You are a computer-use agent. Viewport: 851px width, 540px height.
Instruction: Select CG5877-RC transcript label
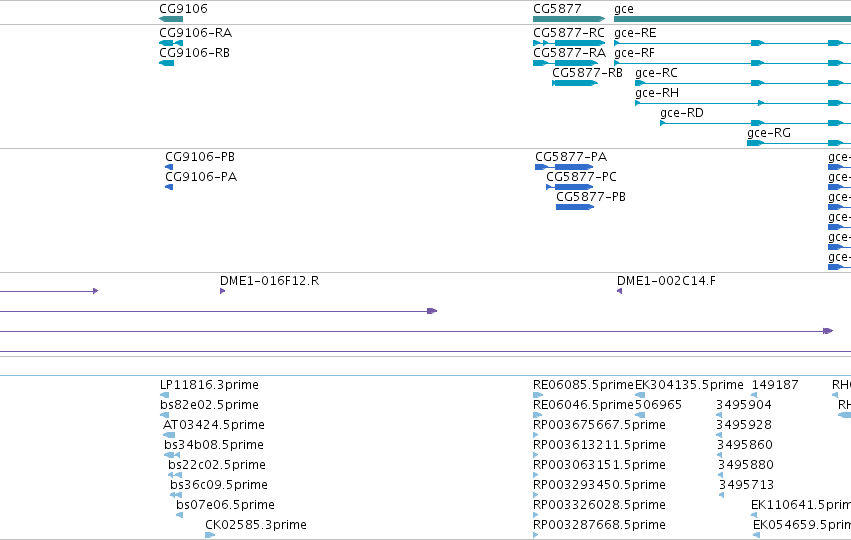tap(569, 33)
